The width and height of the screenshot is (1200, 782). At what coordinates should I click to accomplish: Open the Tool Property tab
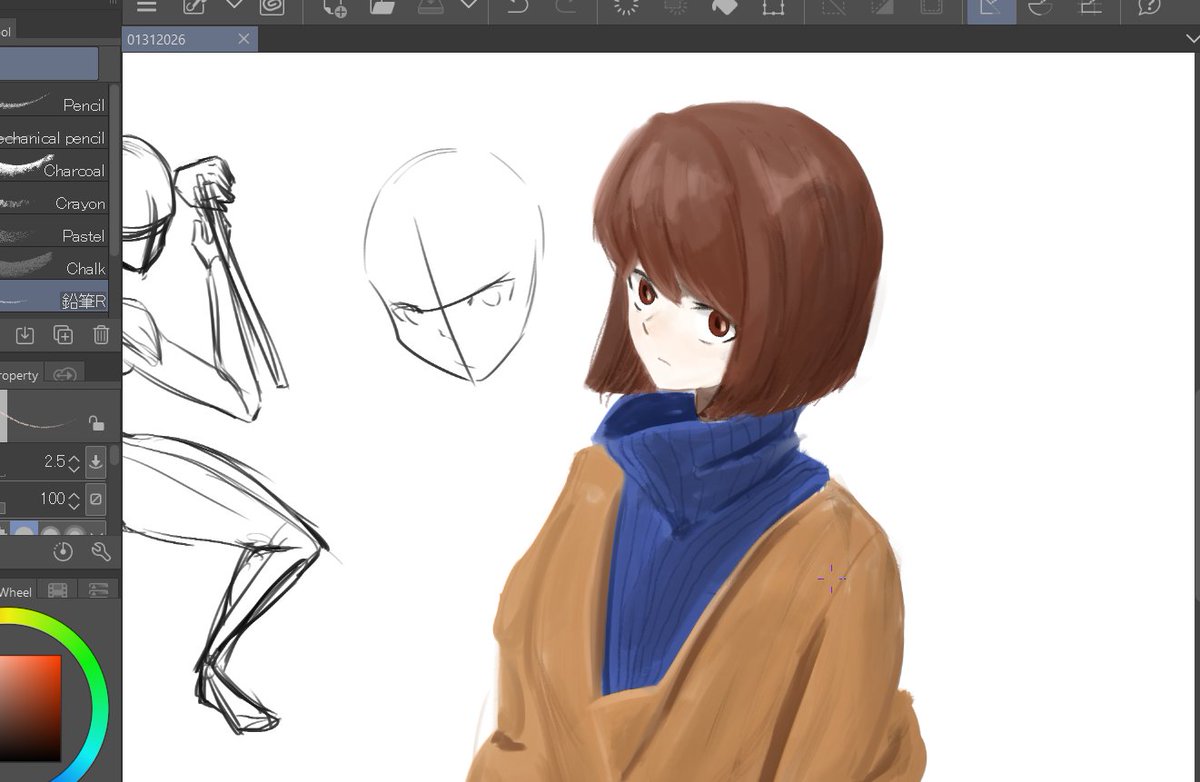click(x=20, y=375)
